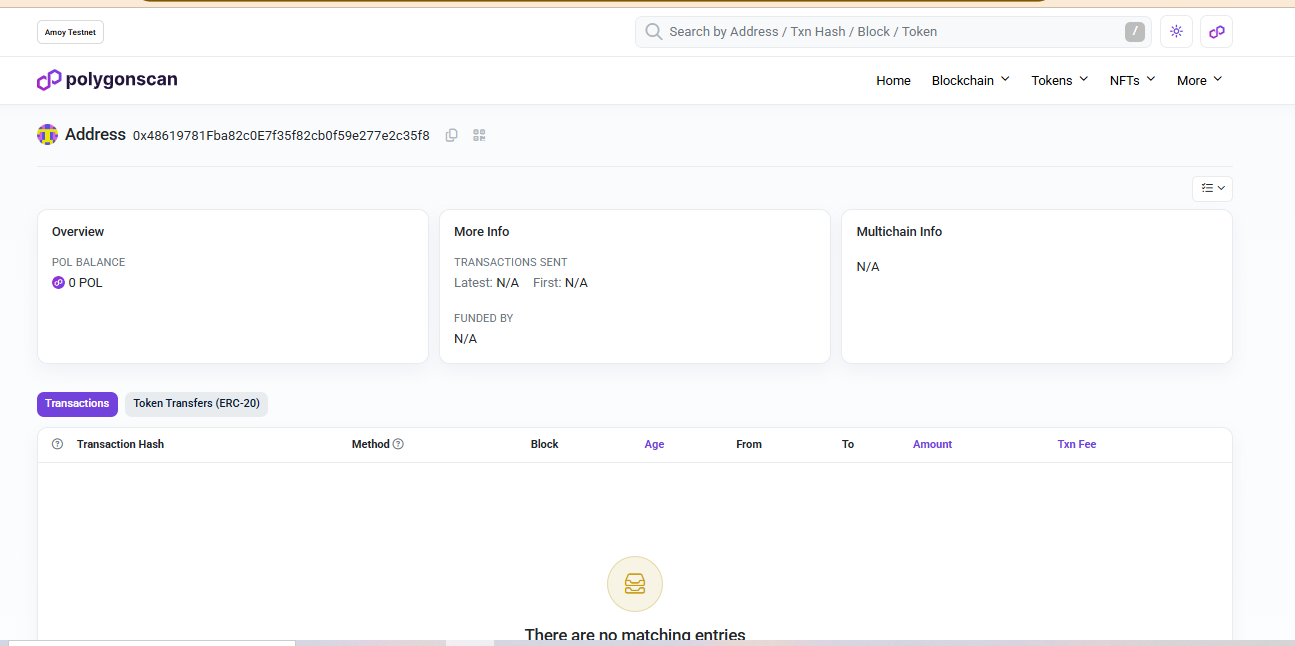Click the address identicon avatar
The height and width of the screenshot is (646, 1295).
(x=47, y=134)
